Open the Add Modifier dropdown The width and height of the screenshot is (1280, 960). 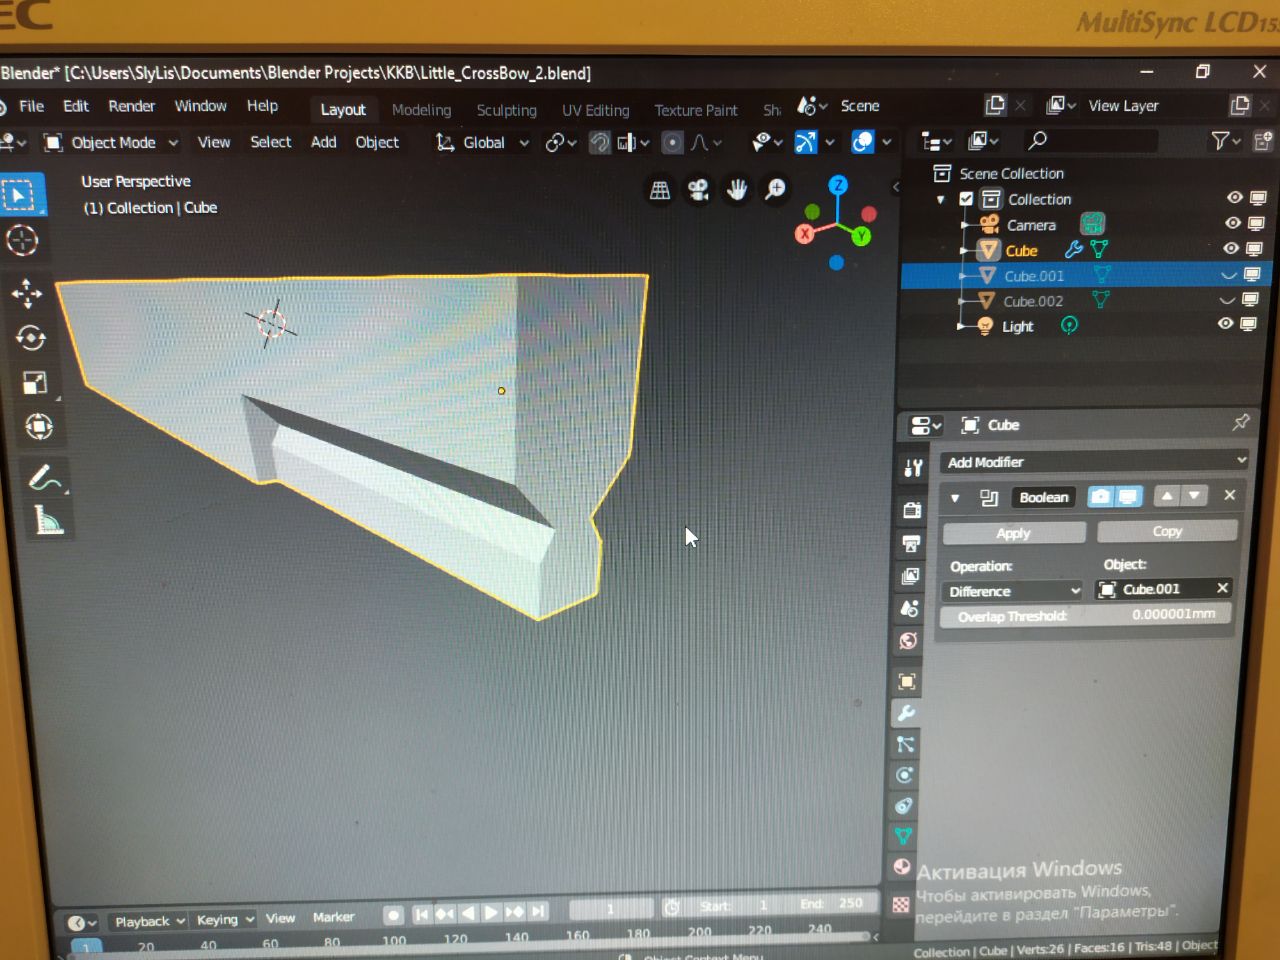[x=1095, y=461]
